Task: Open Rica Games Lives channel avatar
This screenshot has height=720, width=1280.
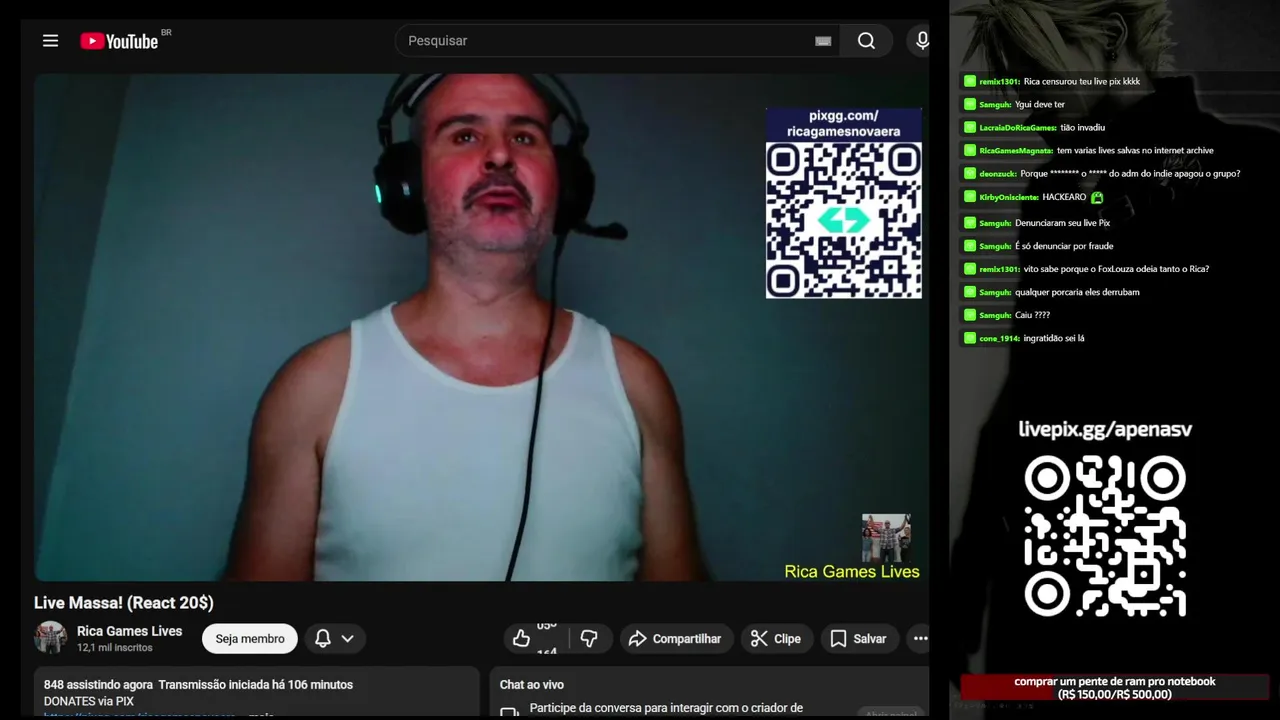Action: pyautogui.click(x=51, y=638)
